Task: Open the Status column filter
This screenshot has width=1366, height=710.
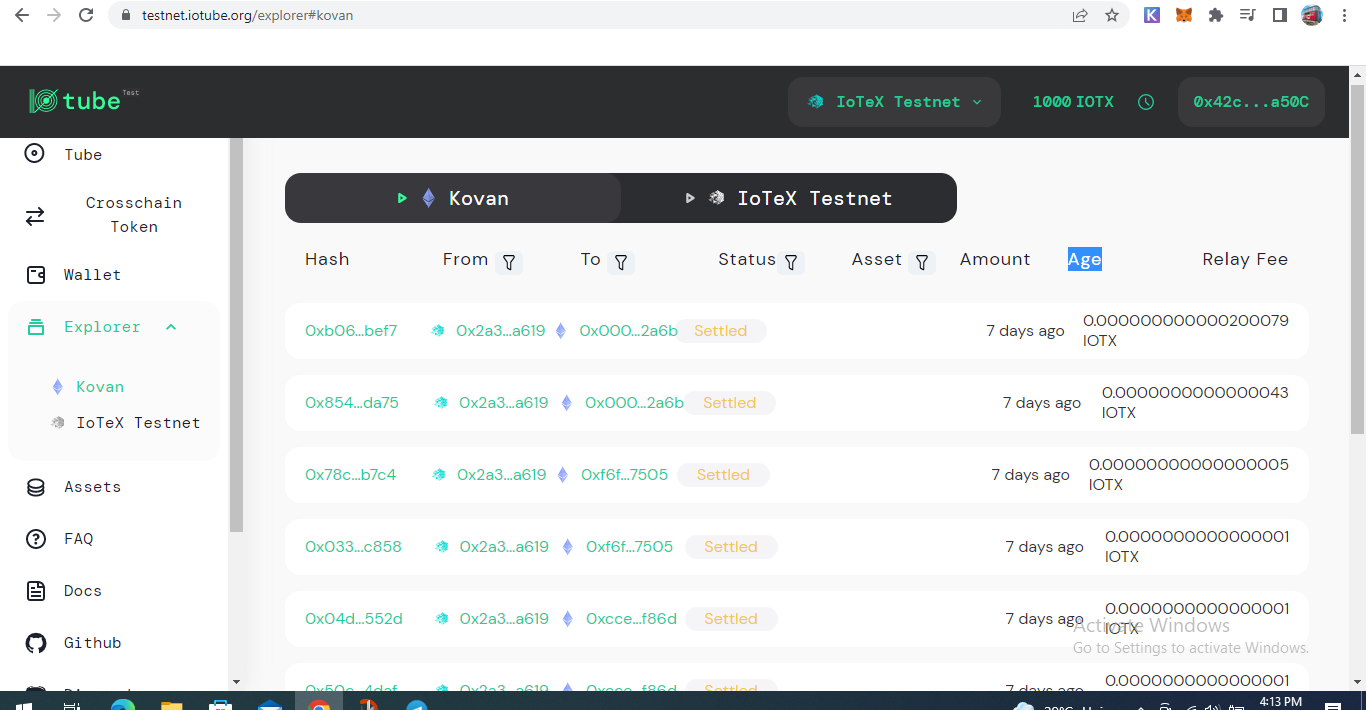Action: [791, 262]
